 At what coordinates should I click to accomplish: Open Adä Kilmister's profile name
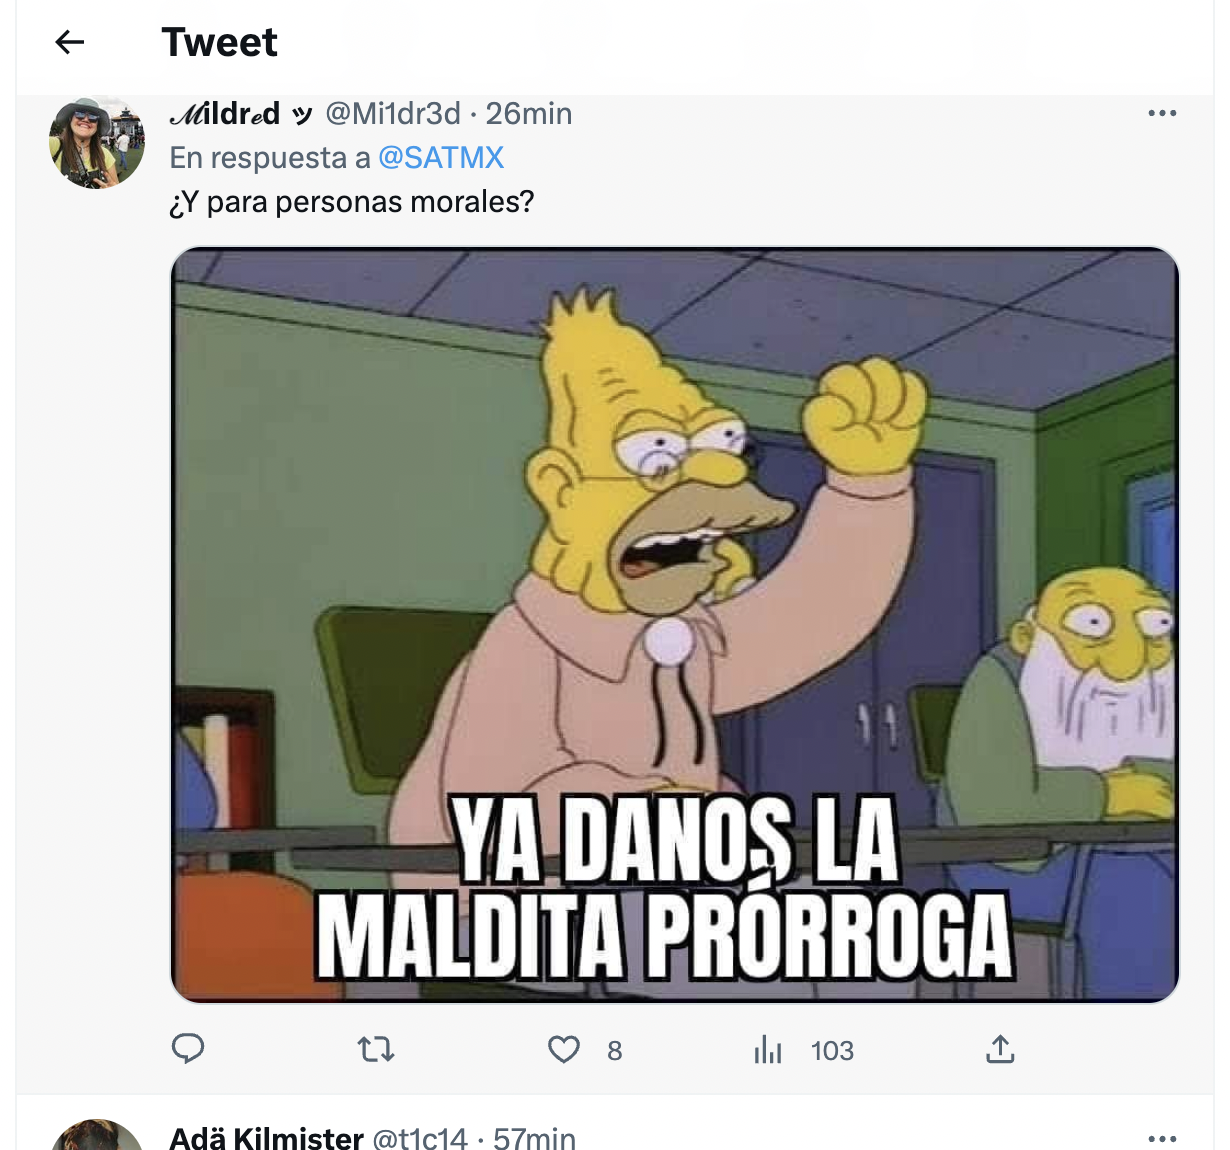pos(266,1137)
